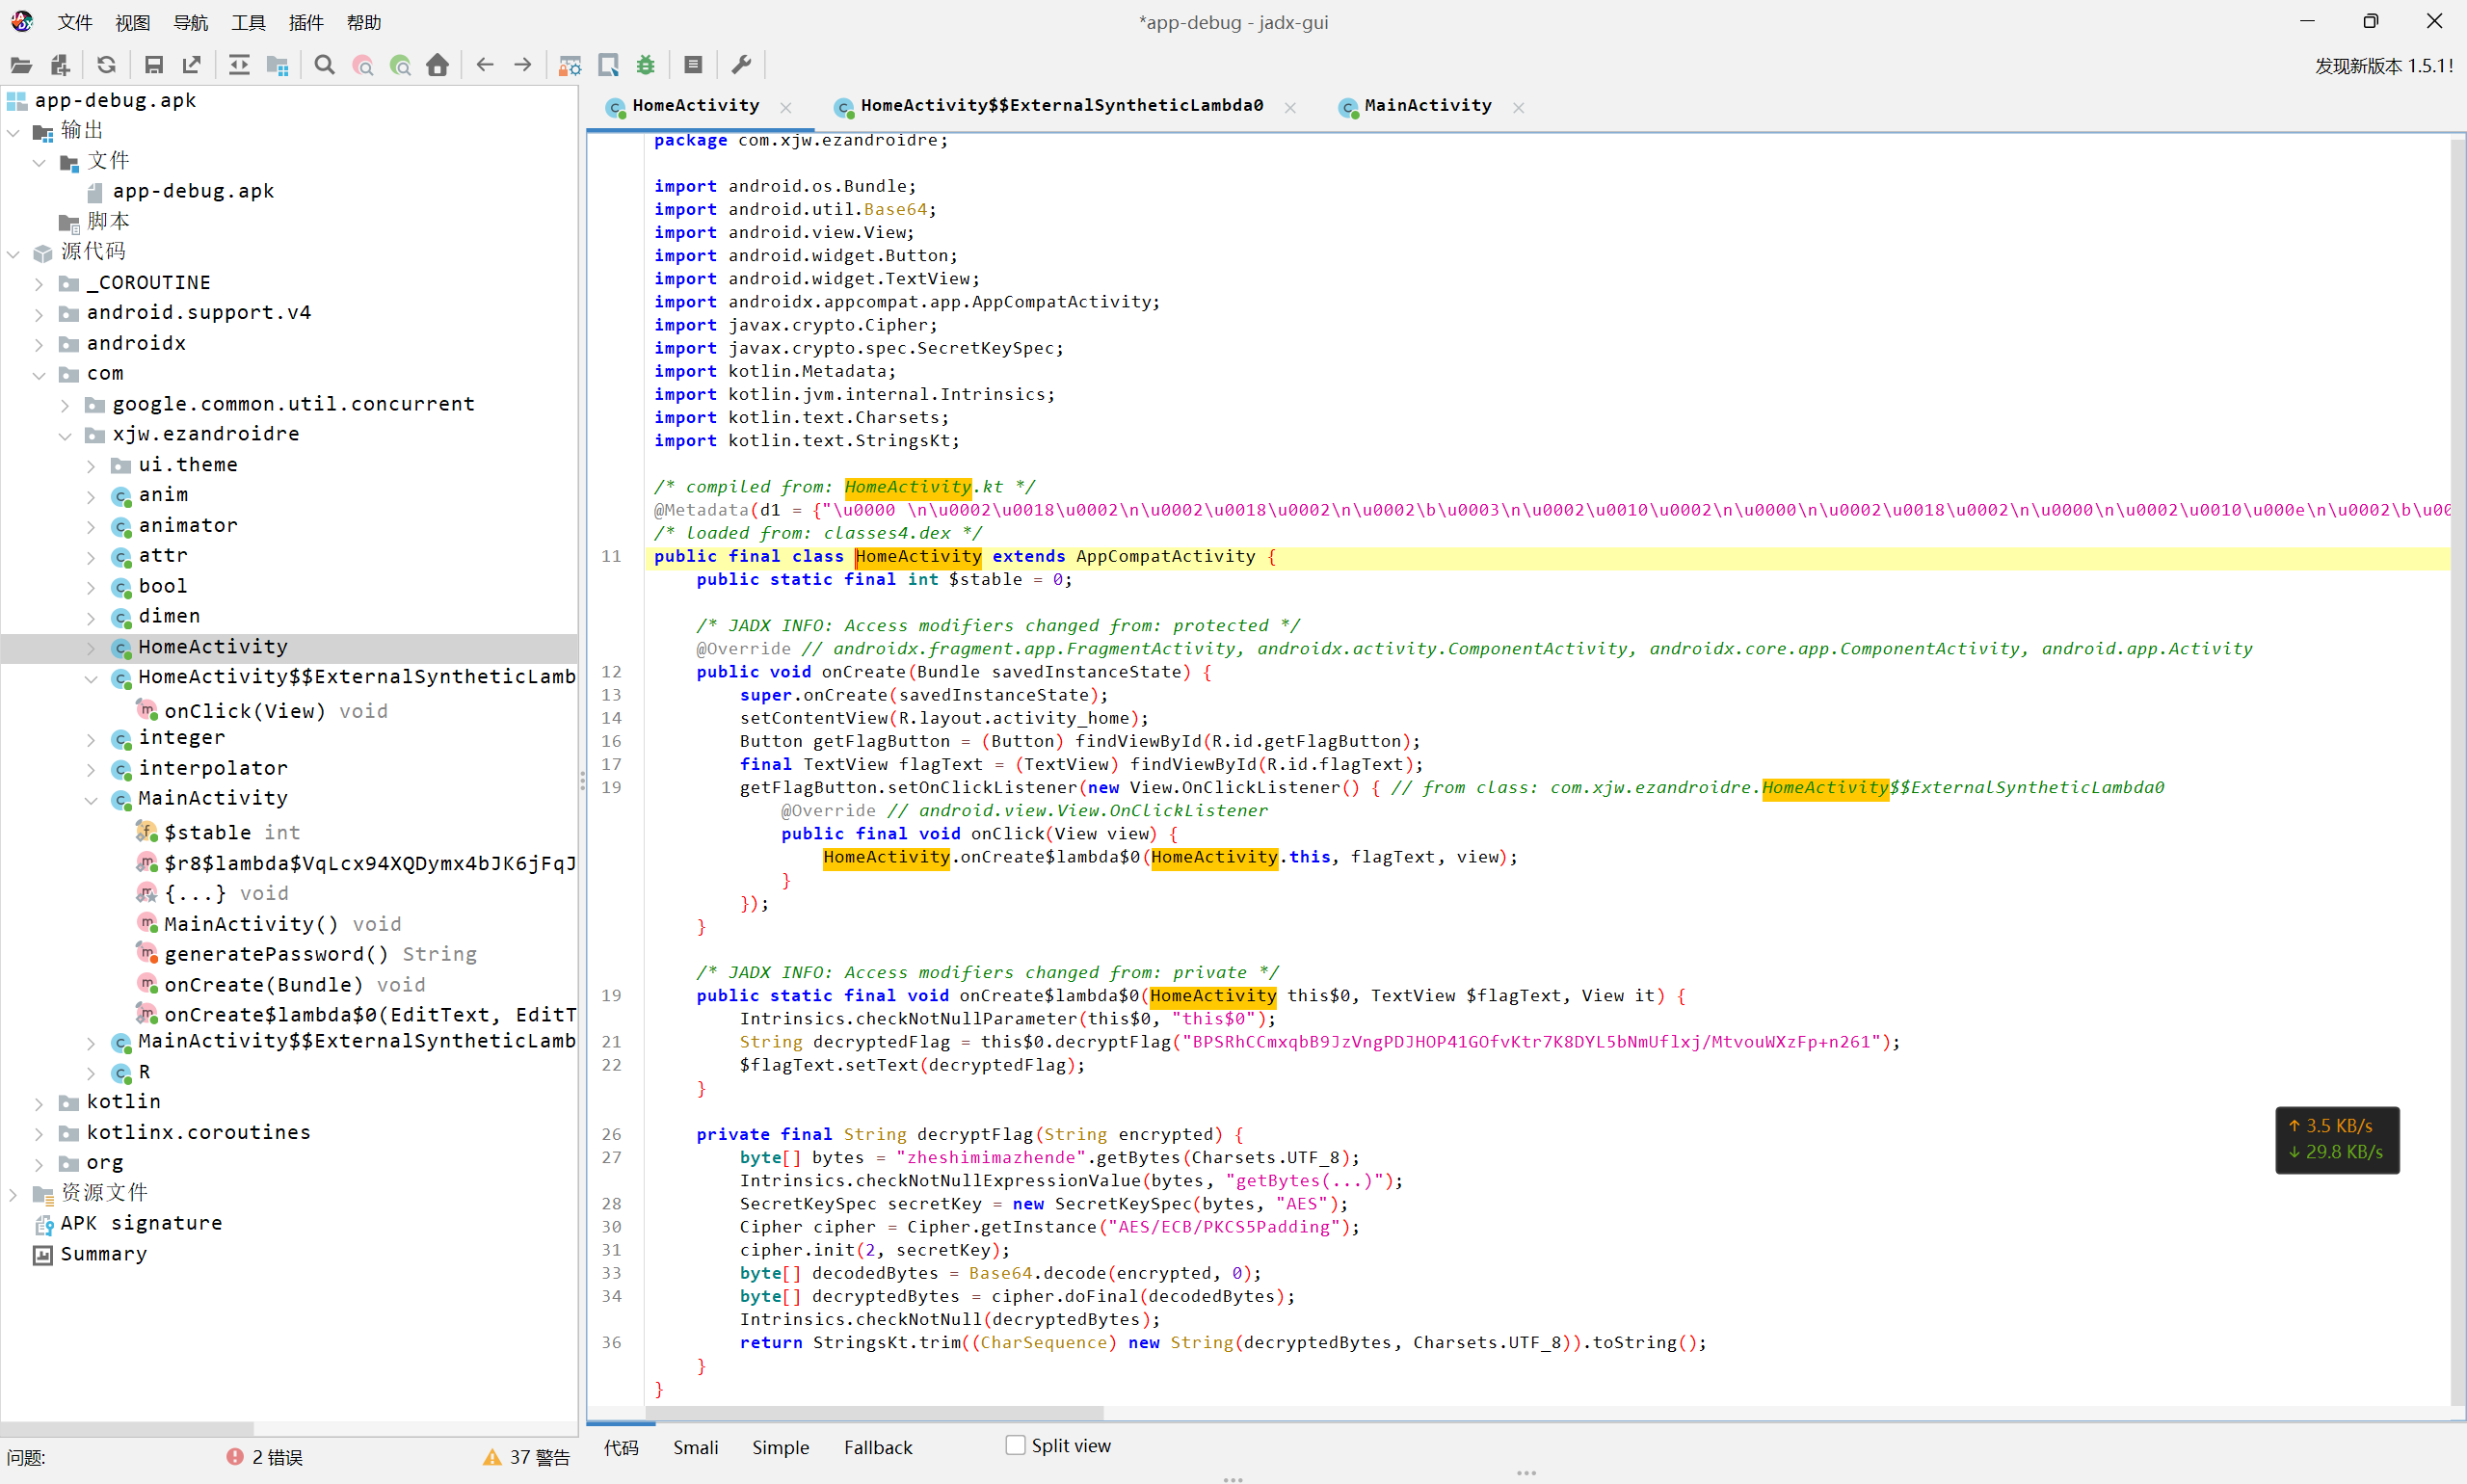Screen dimensions: 2467x1484
Task: Toggle deobfuscation lock-gear icon
Action: pyautogui.click(x=570, y=65)
